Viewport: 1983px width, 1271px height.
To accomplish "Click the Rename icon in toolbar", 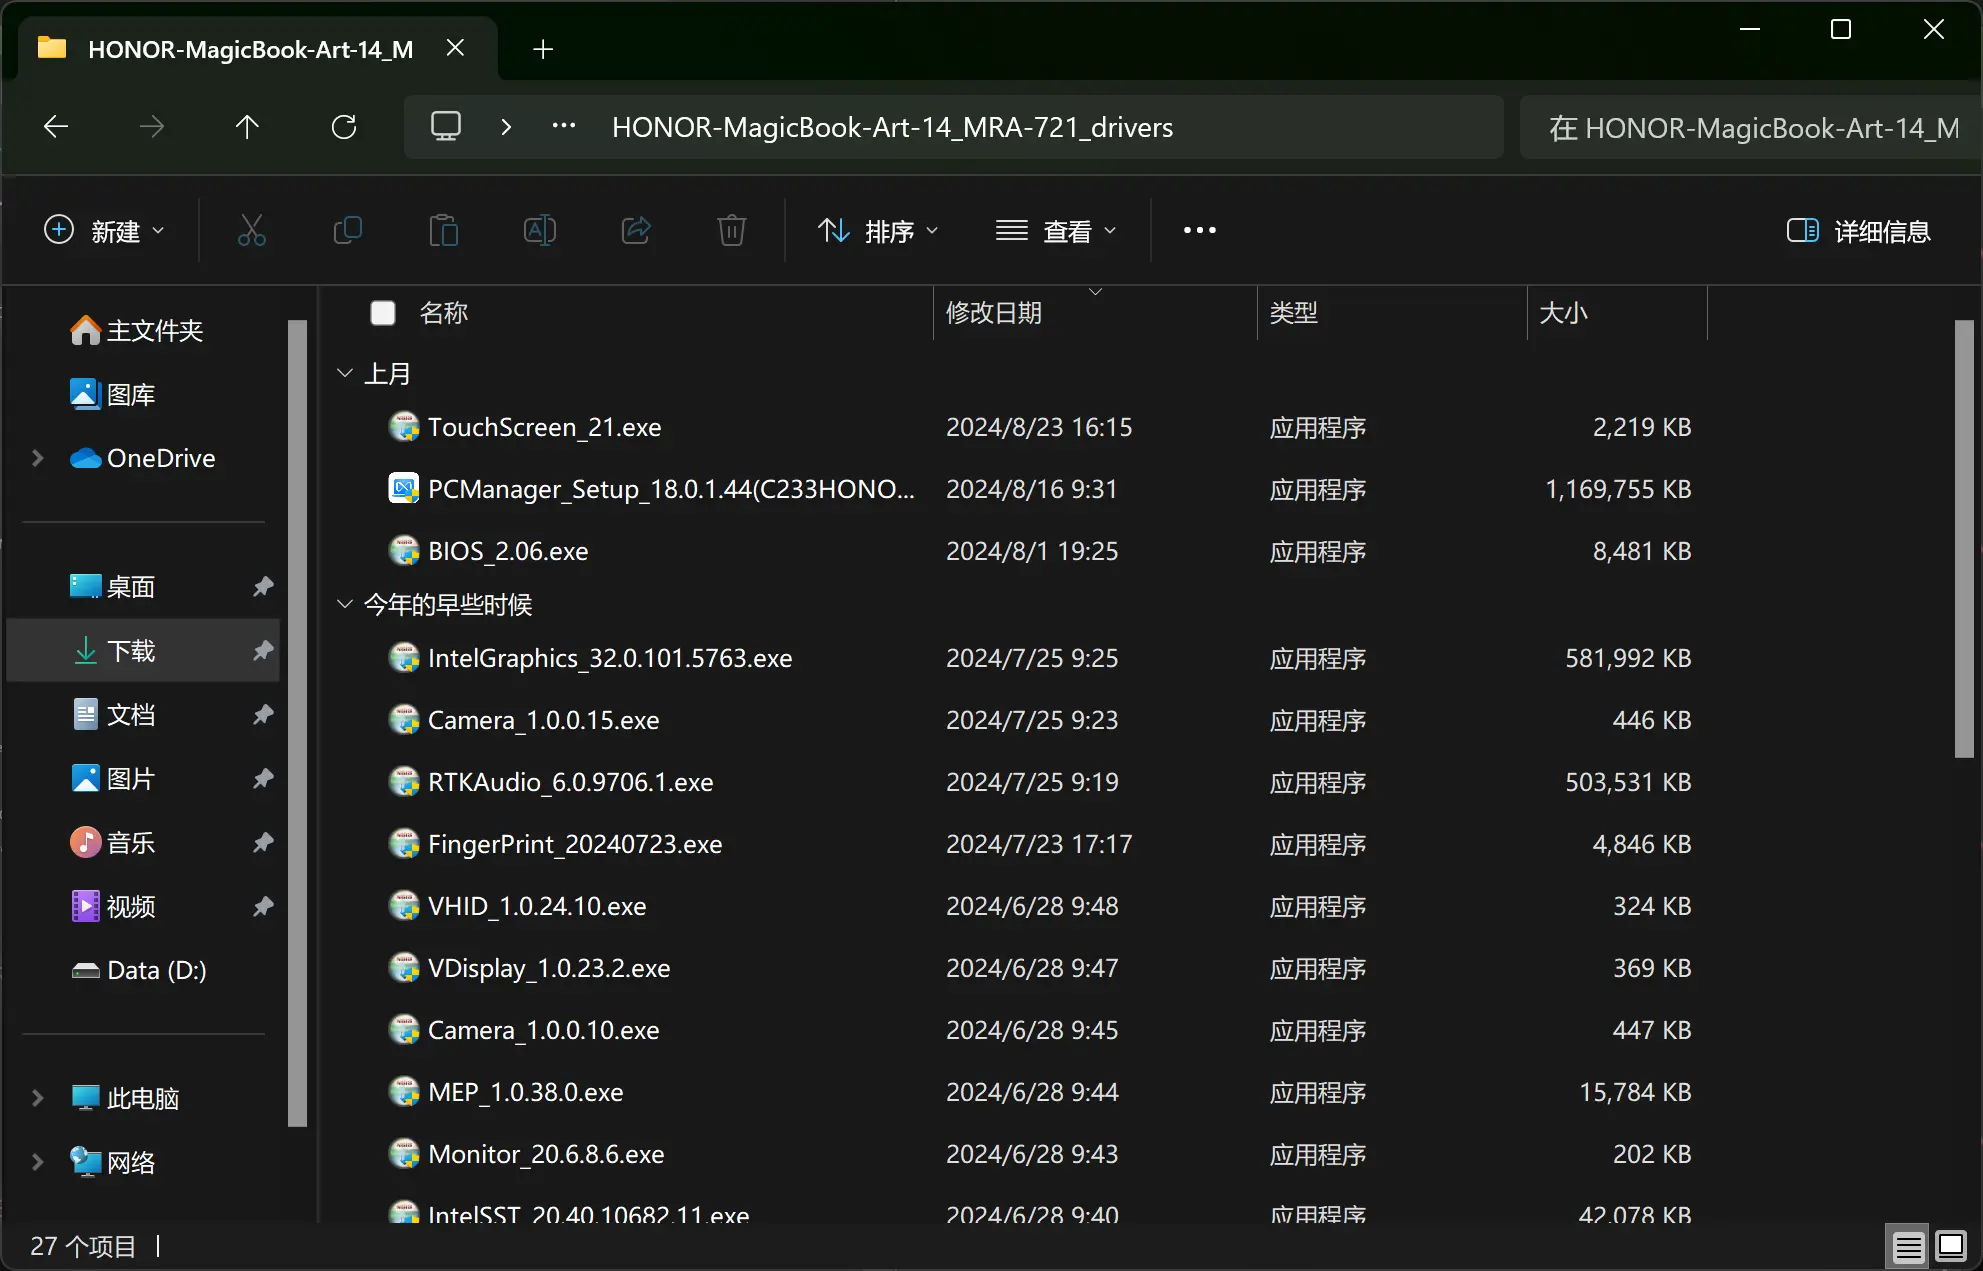I will (540, 231).
